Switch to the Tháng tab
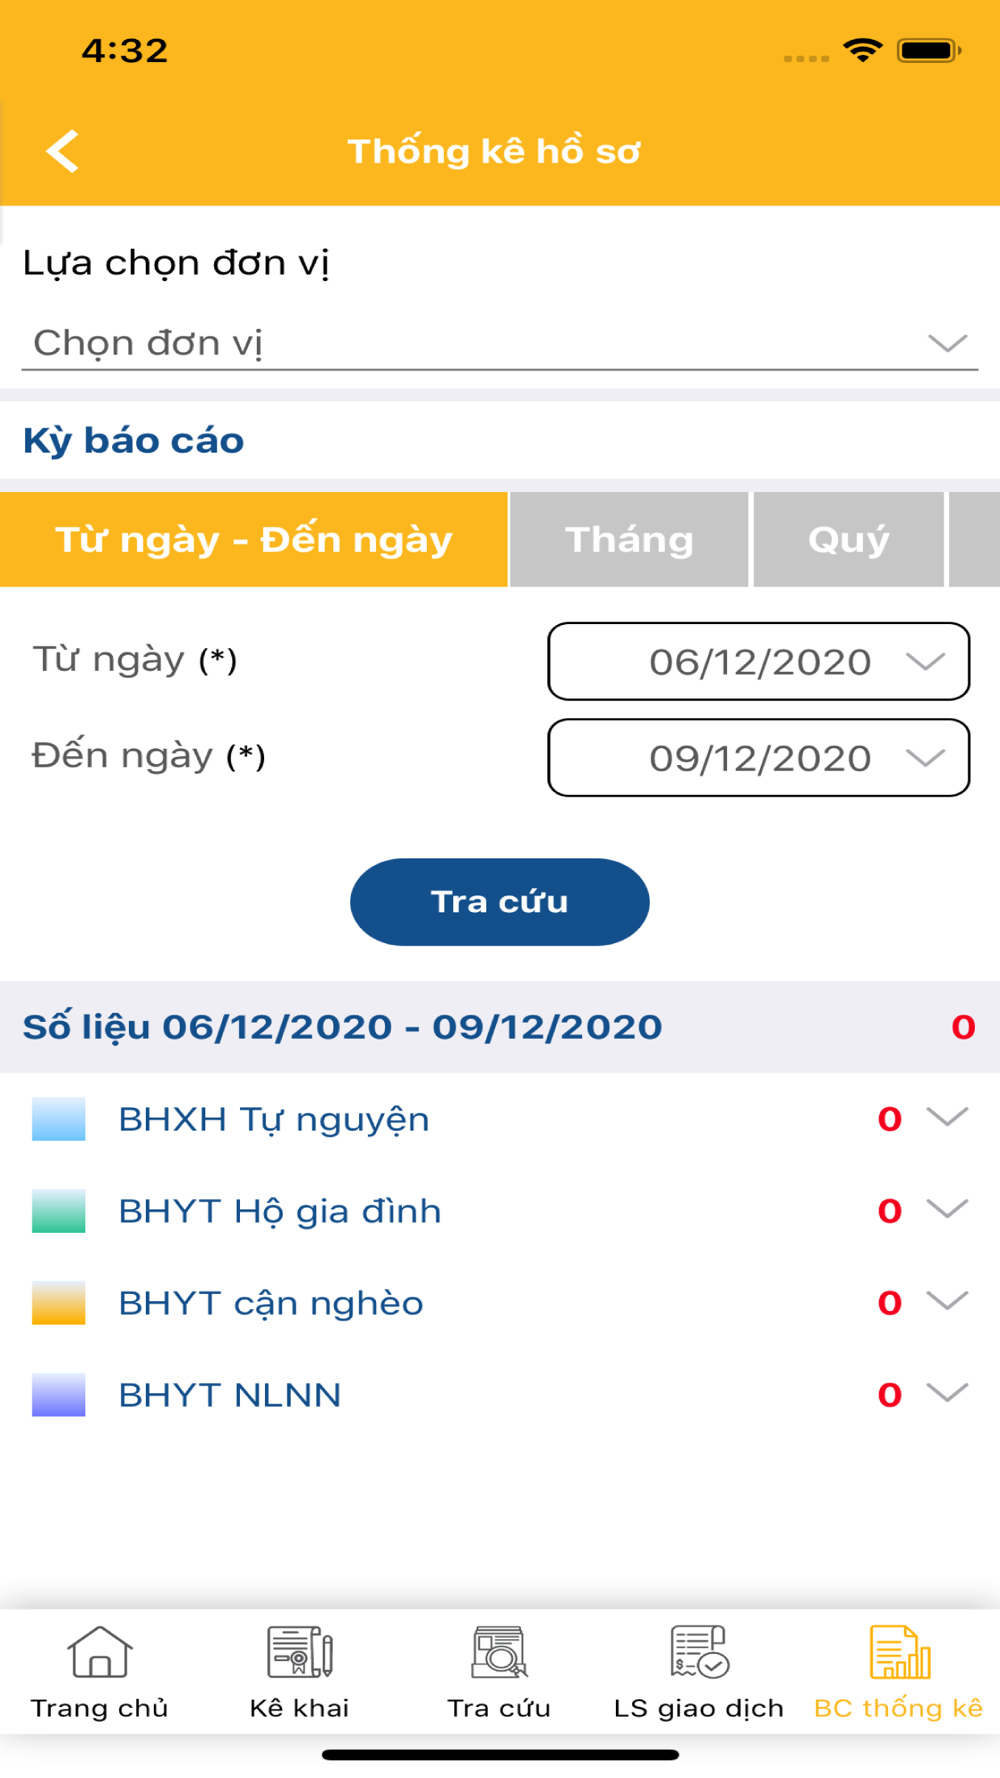Viewport: 1000px width, 1778px height. [x=629, y=540]
